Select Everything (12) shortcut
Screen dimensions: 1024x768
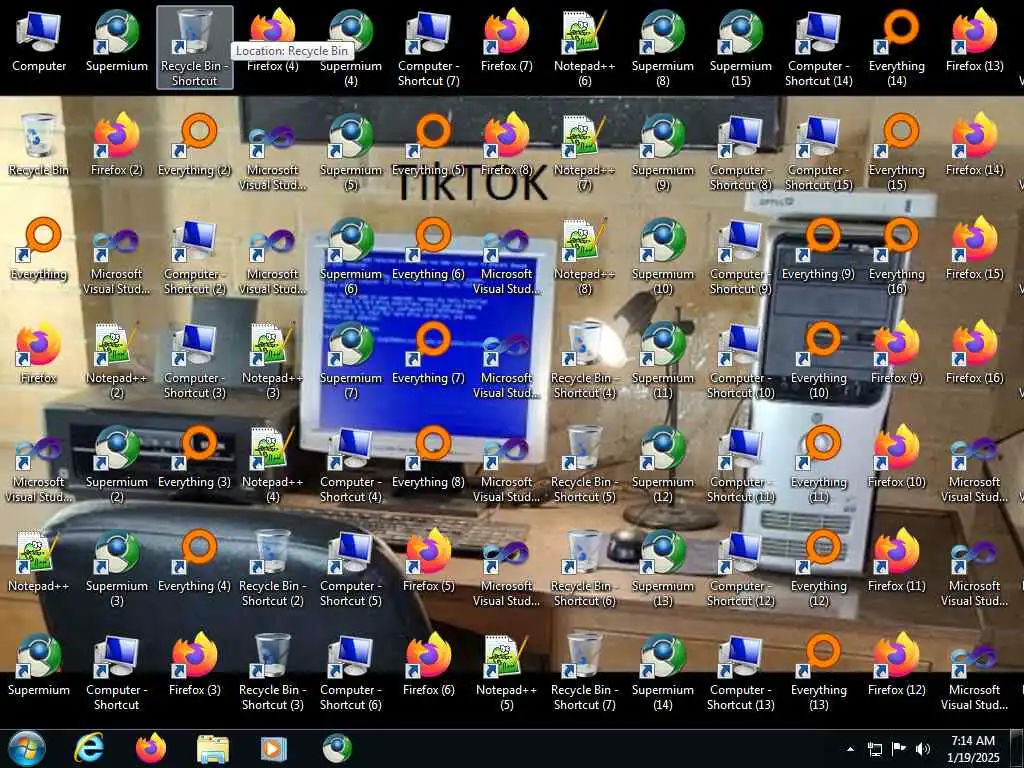(x=818, y=566)
